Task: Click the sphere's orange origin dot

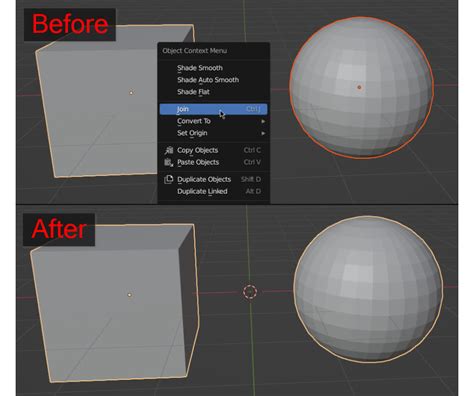Action: (359, 87)
